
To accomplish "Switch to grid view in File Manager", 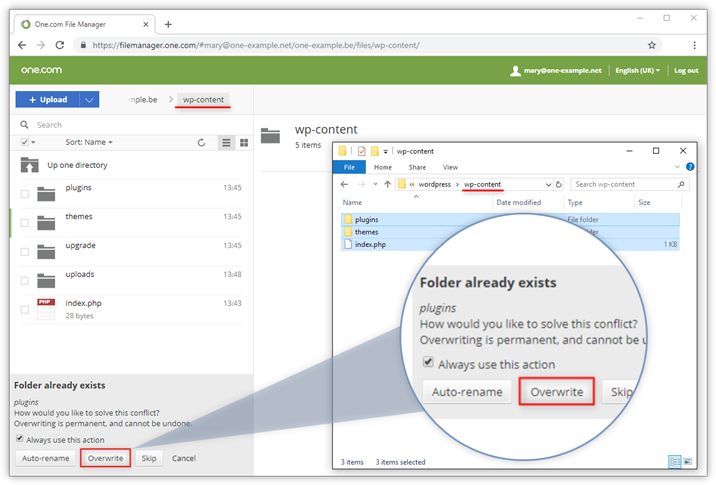I will [x=244, y=142].
